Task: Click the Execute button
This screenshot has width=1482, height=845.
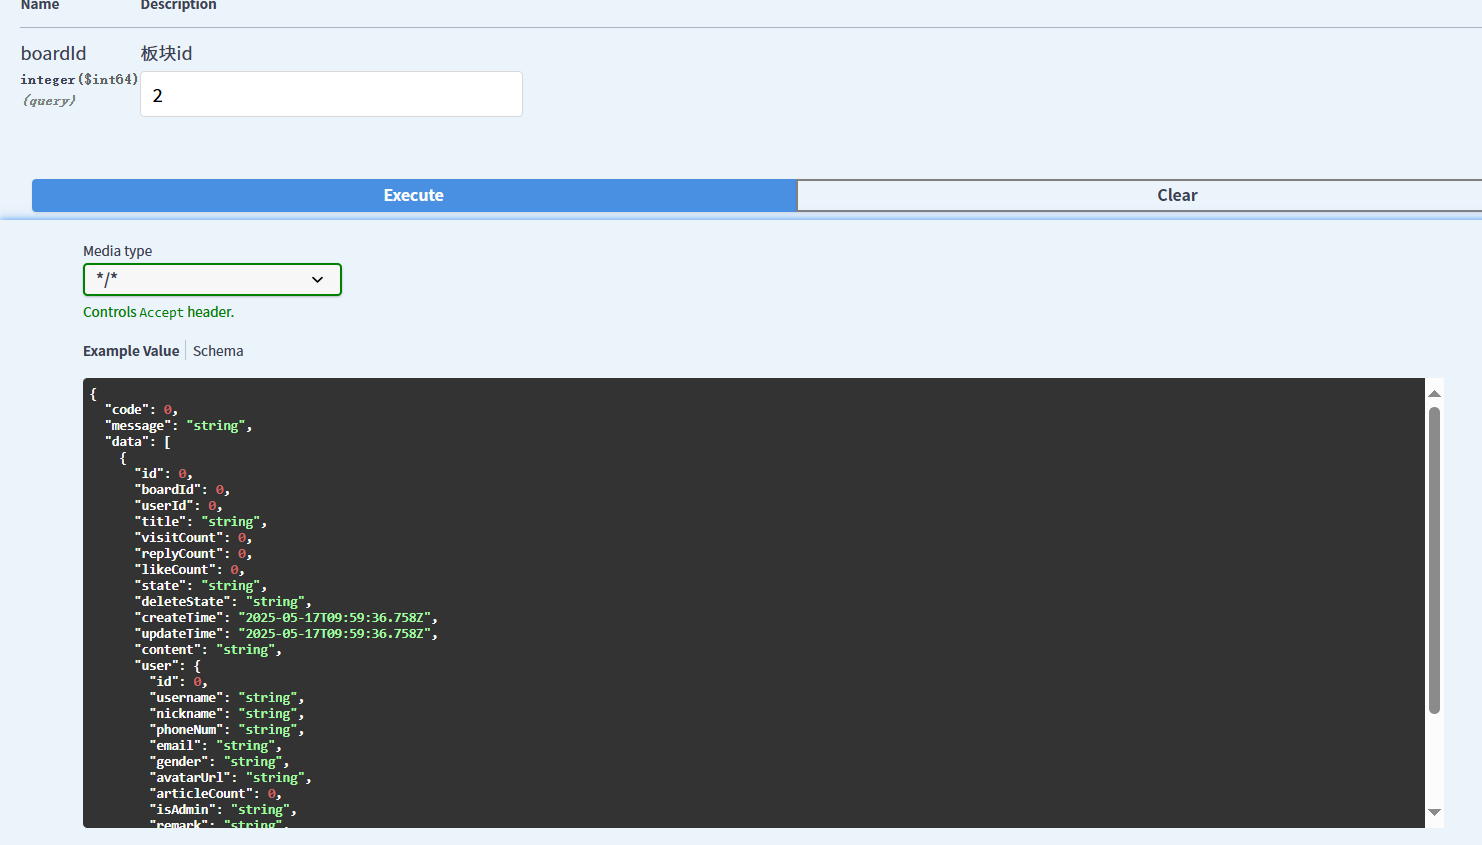Action: (x=414, y=195)
